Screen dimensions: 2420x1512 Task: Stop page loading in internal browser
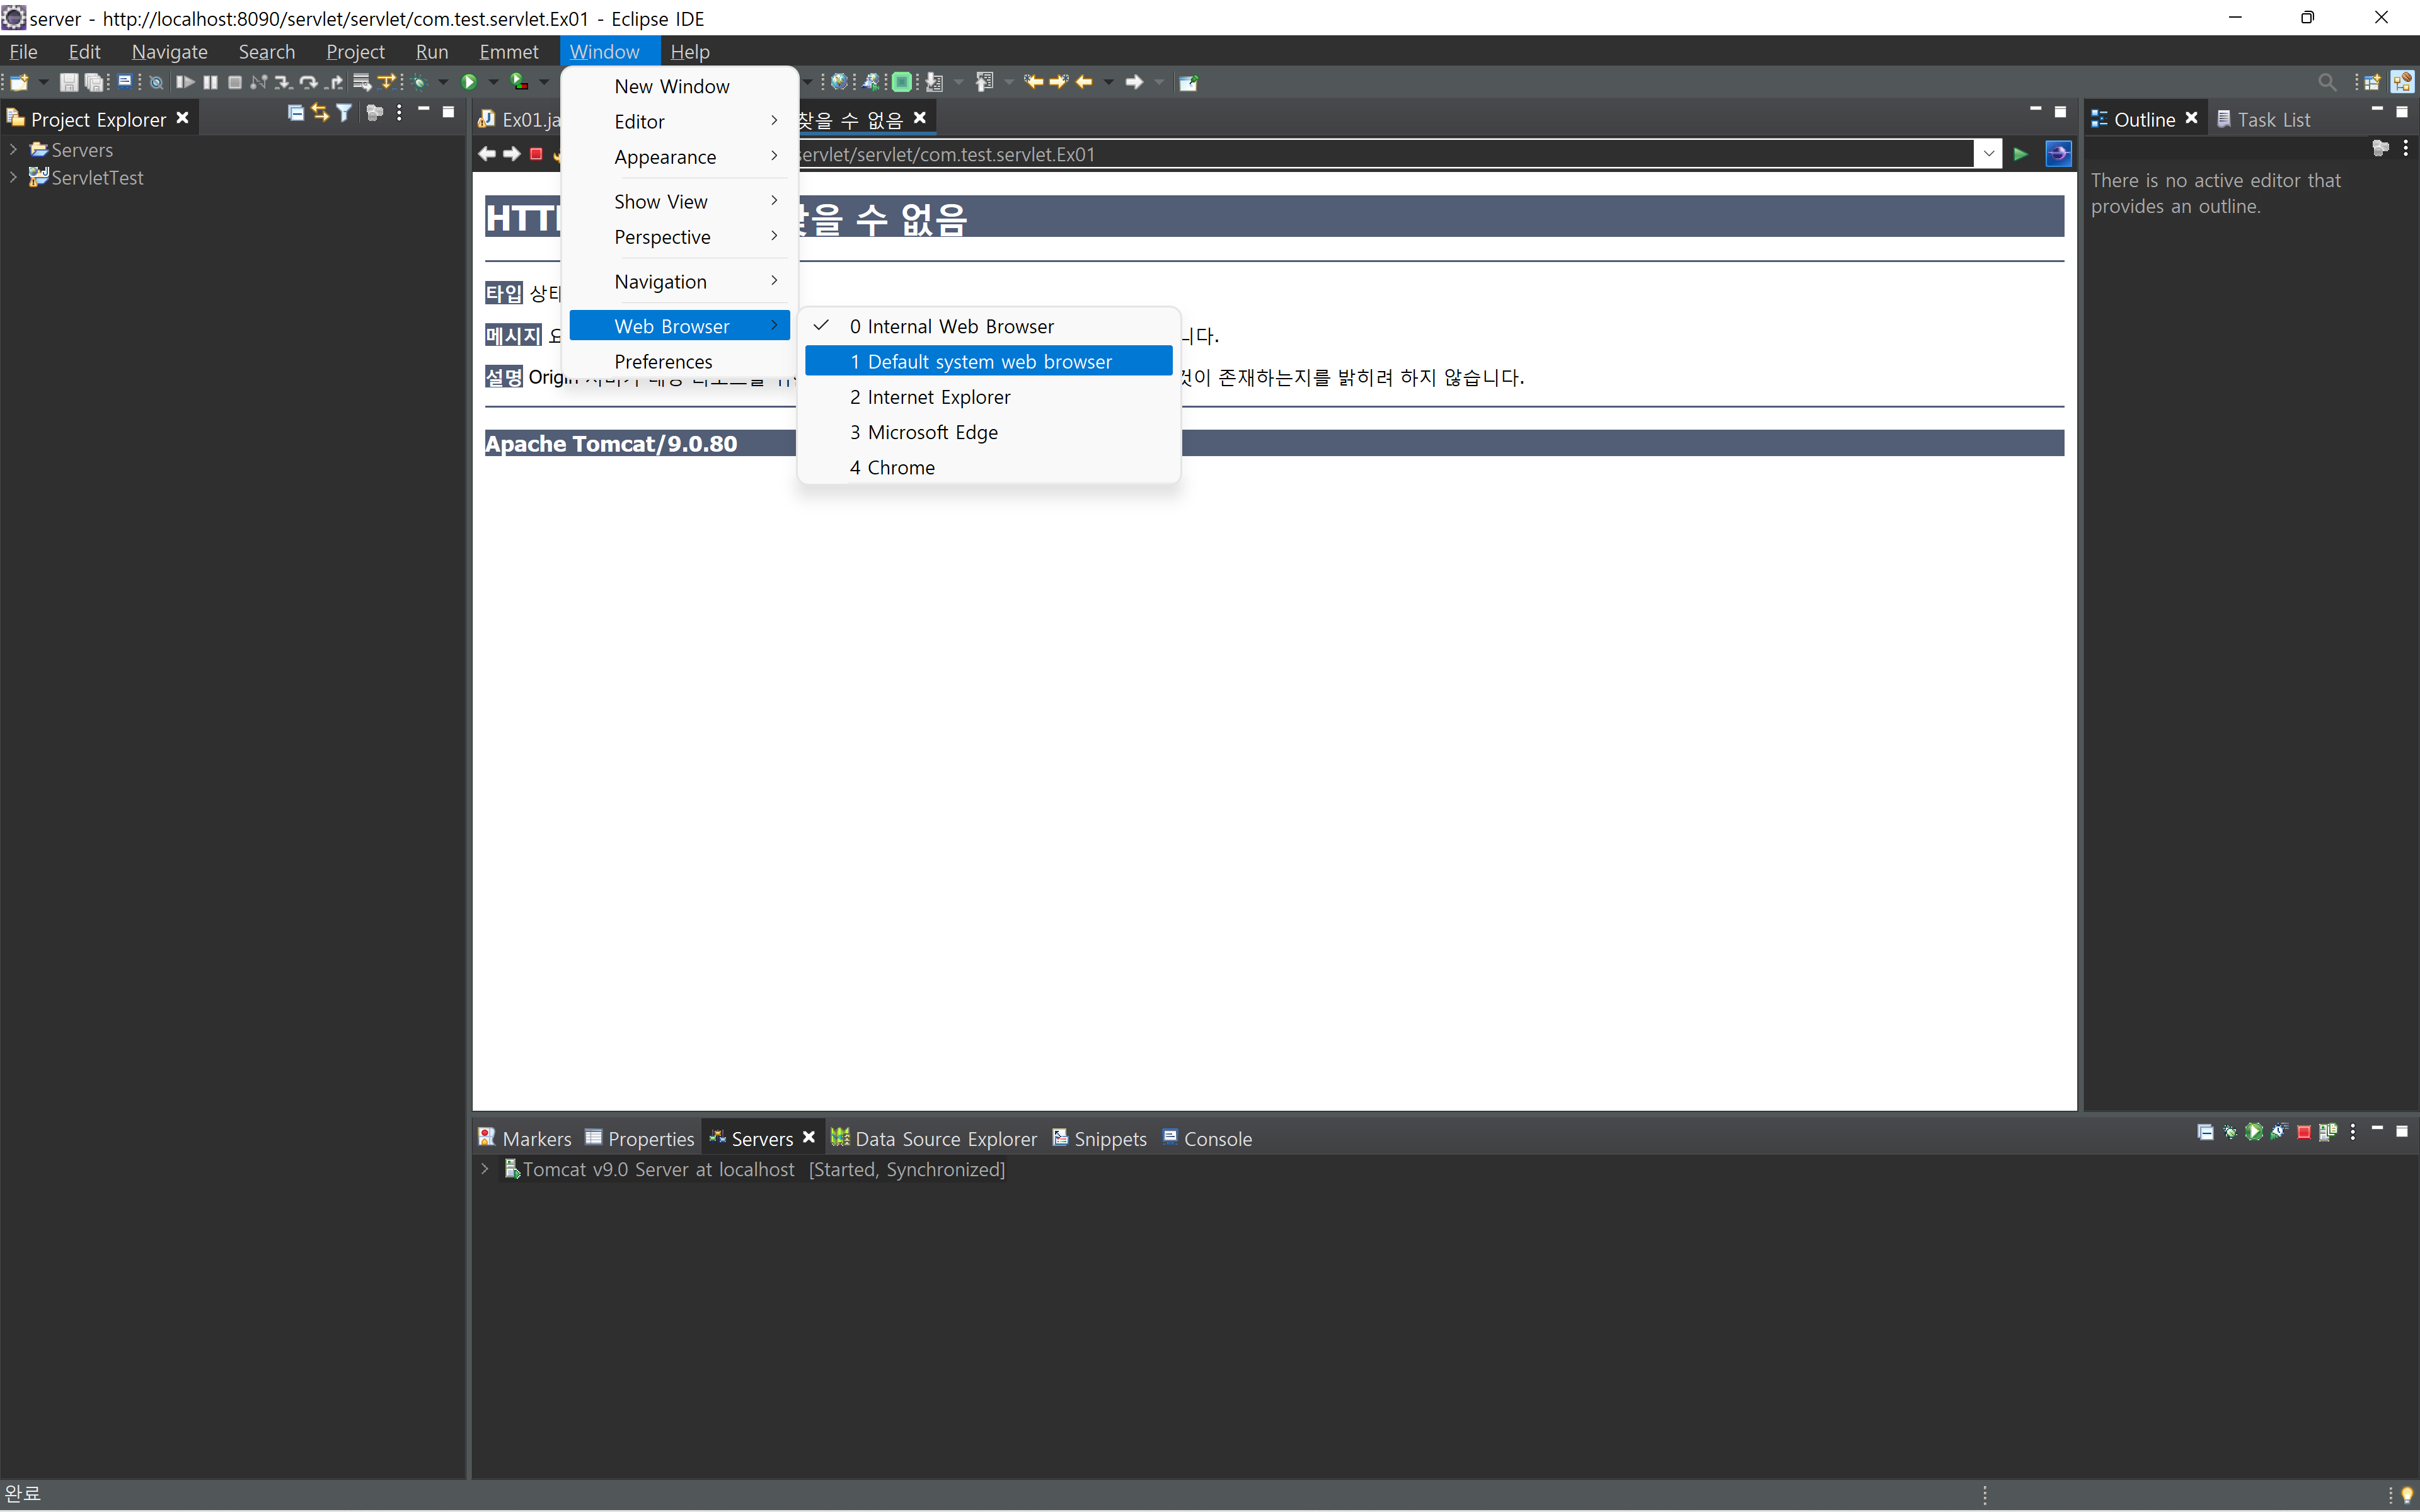(x=536, y=154)
